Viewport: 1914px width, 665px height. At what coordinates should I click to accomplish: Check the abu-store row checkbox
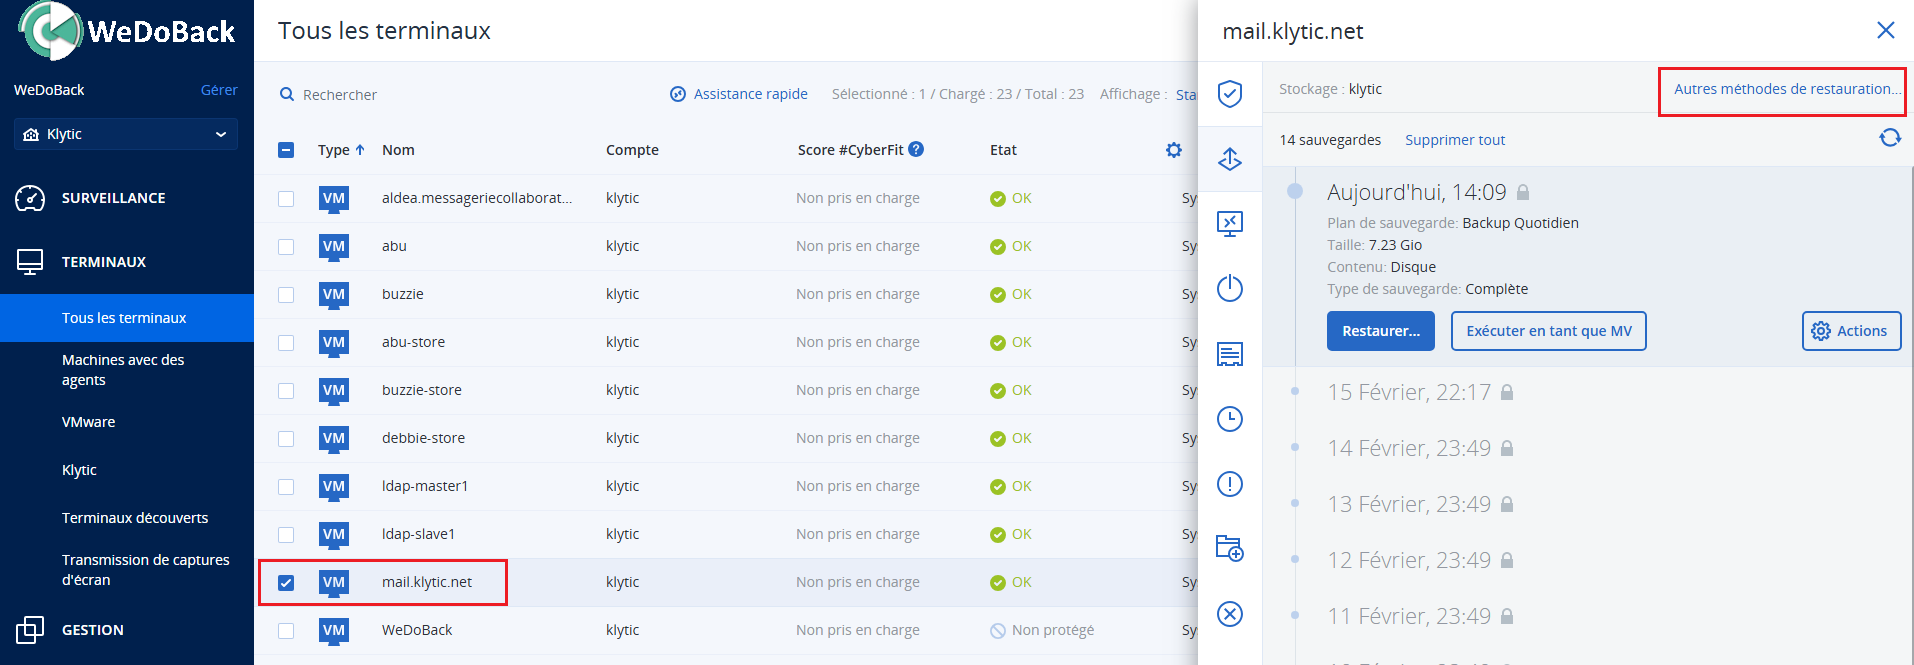286,343
